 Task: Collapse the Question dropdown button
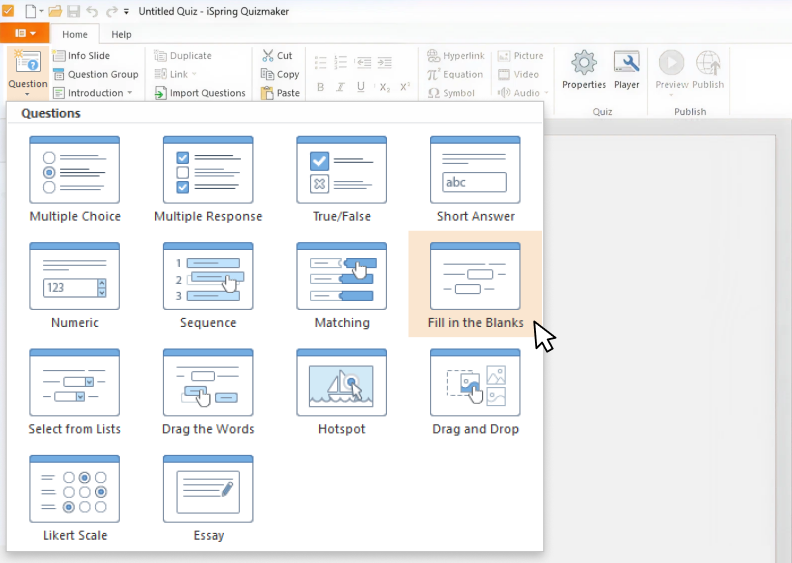(27, 72)
